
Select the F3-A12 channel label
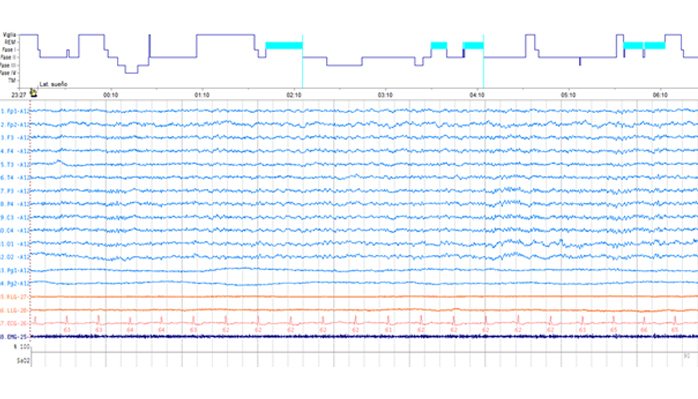coord(15,138)
